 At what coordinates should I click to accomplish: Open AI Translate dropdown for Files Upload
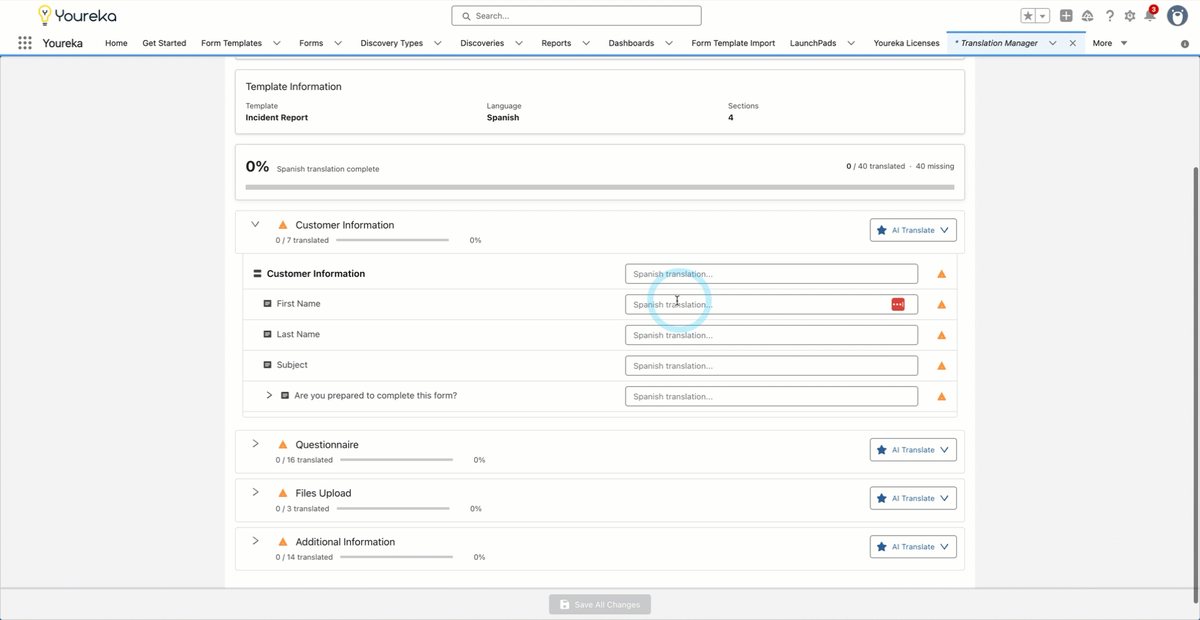pos(913,498)
